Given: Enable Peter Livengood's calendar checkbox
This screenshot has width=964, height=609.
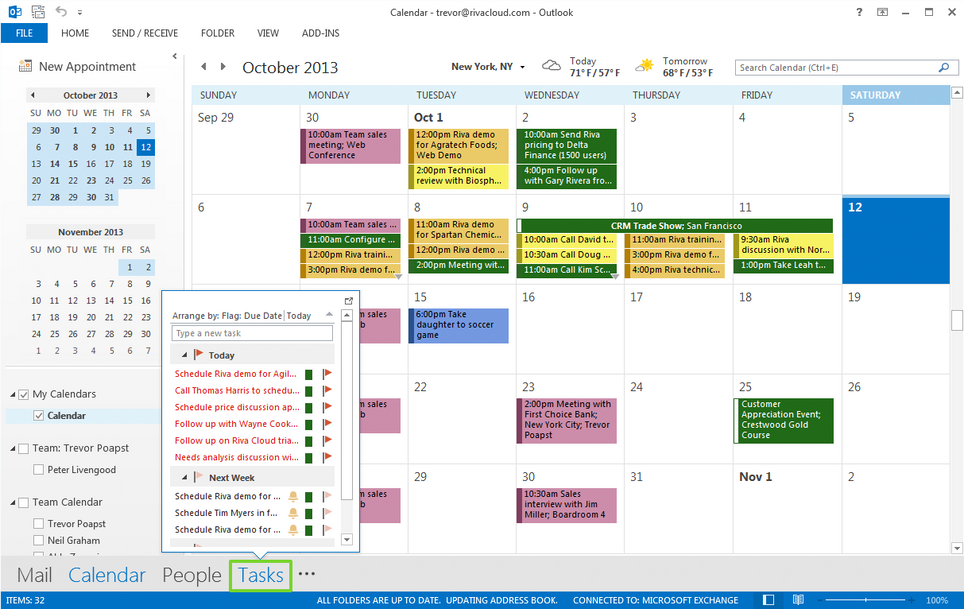Looking at the screenshot, I should (x=39, y=470).
